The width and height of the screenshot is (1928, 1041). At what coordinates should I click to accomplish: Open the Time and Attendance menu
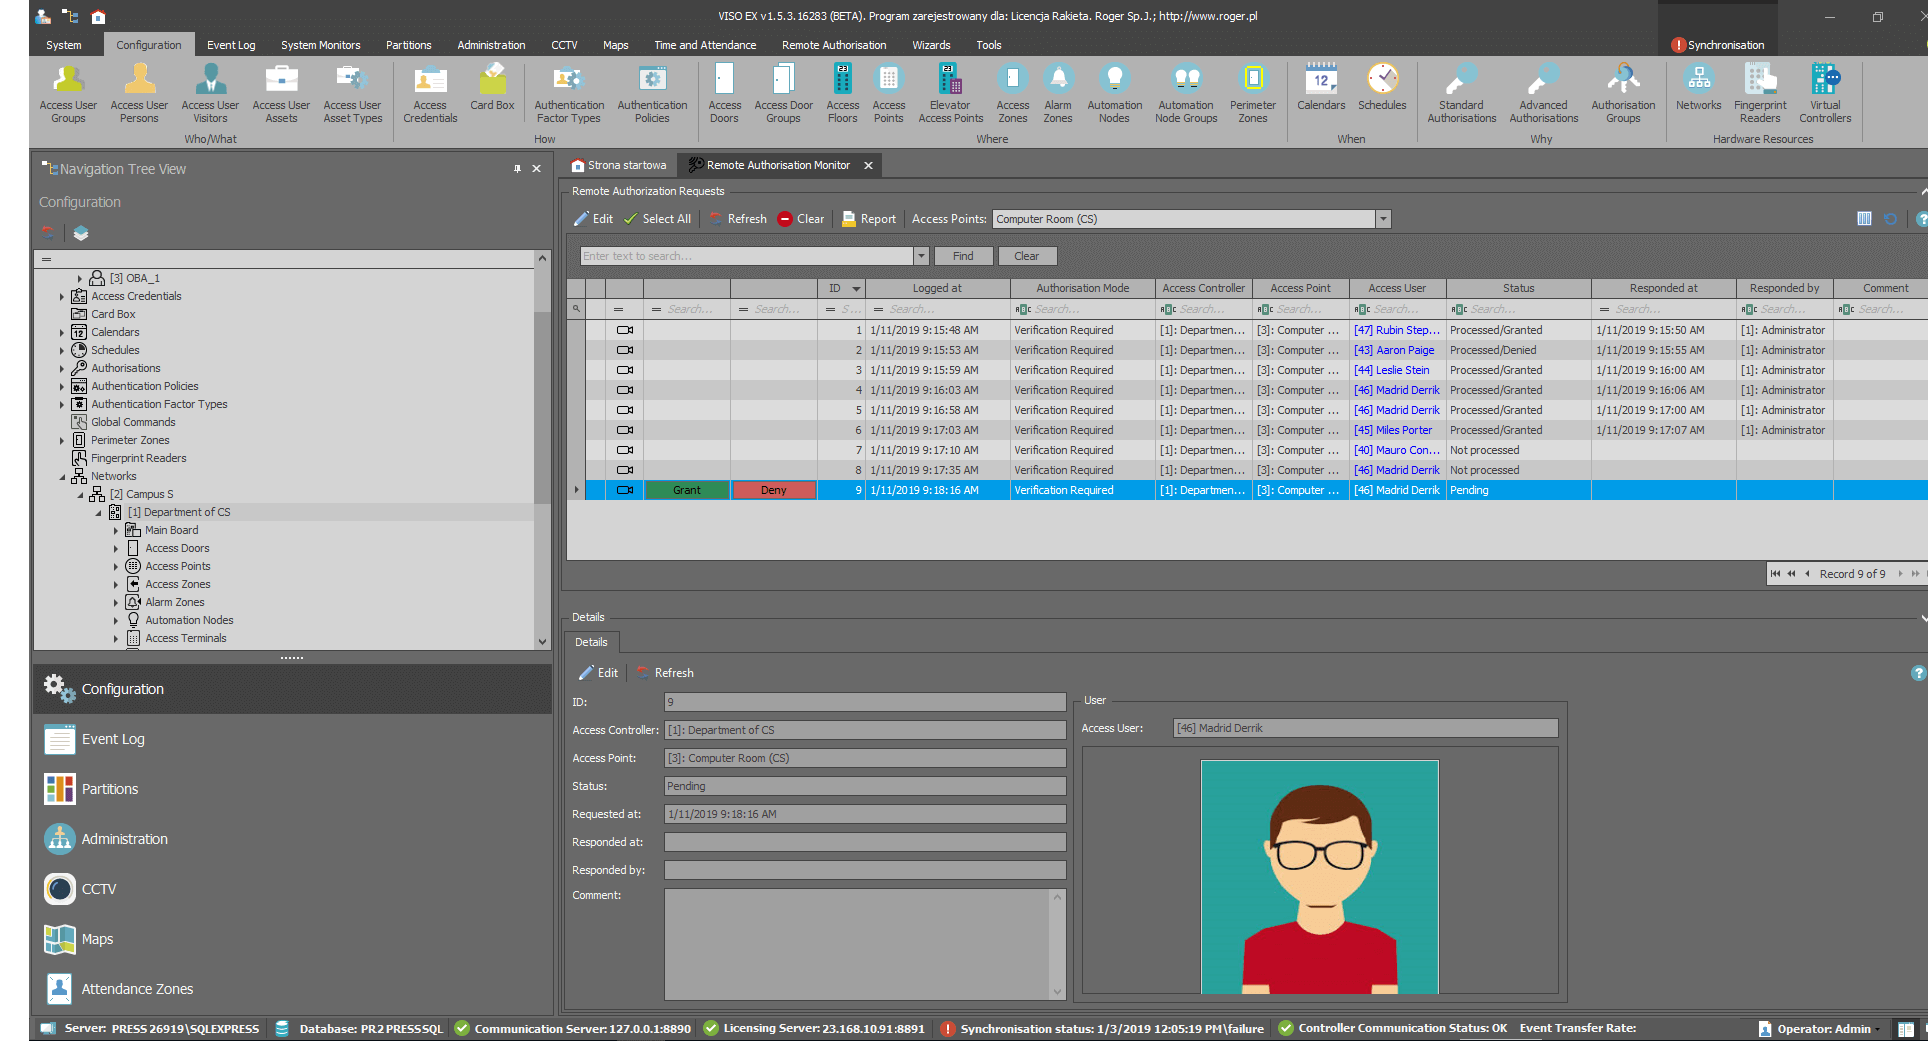[704, 45]
